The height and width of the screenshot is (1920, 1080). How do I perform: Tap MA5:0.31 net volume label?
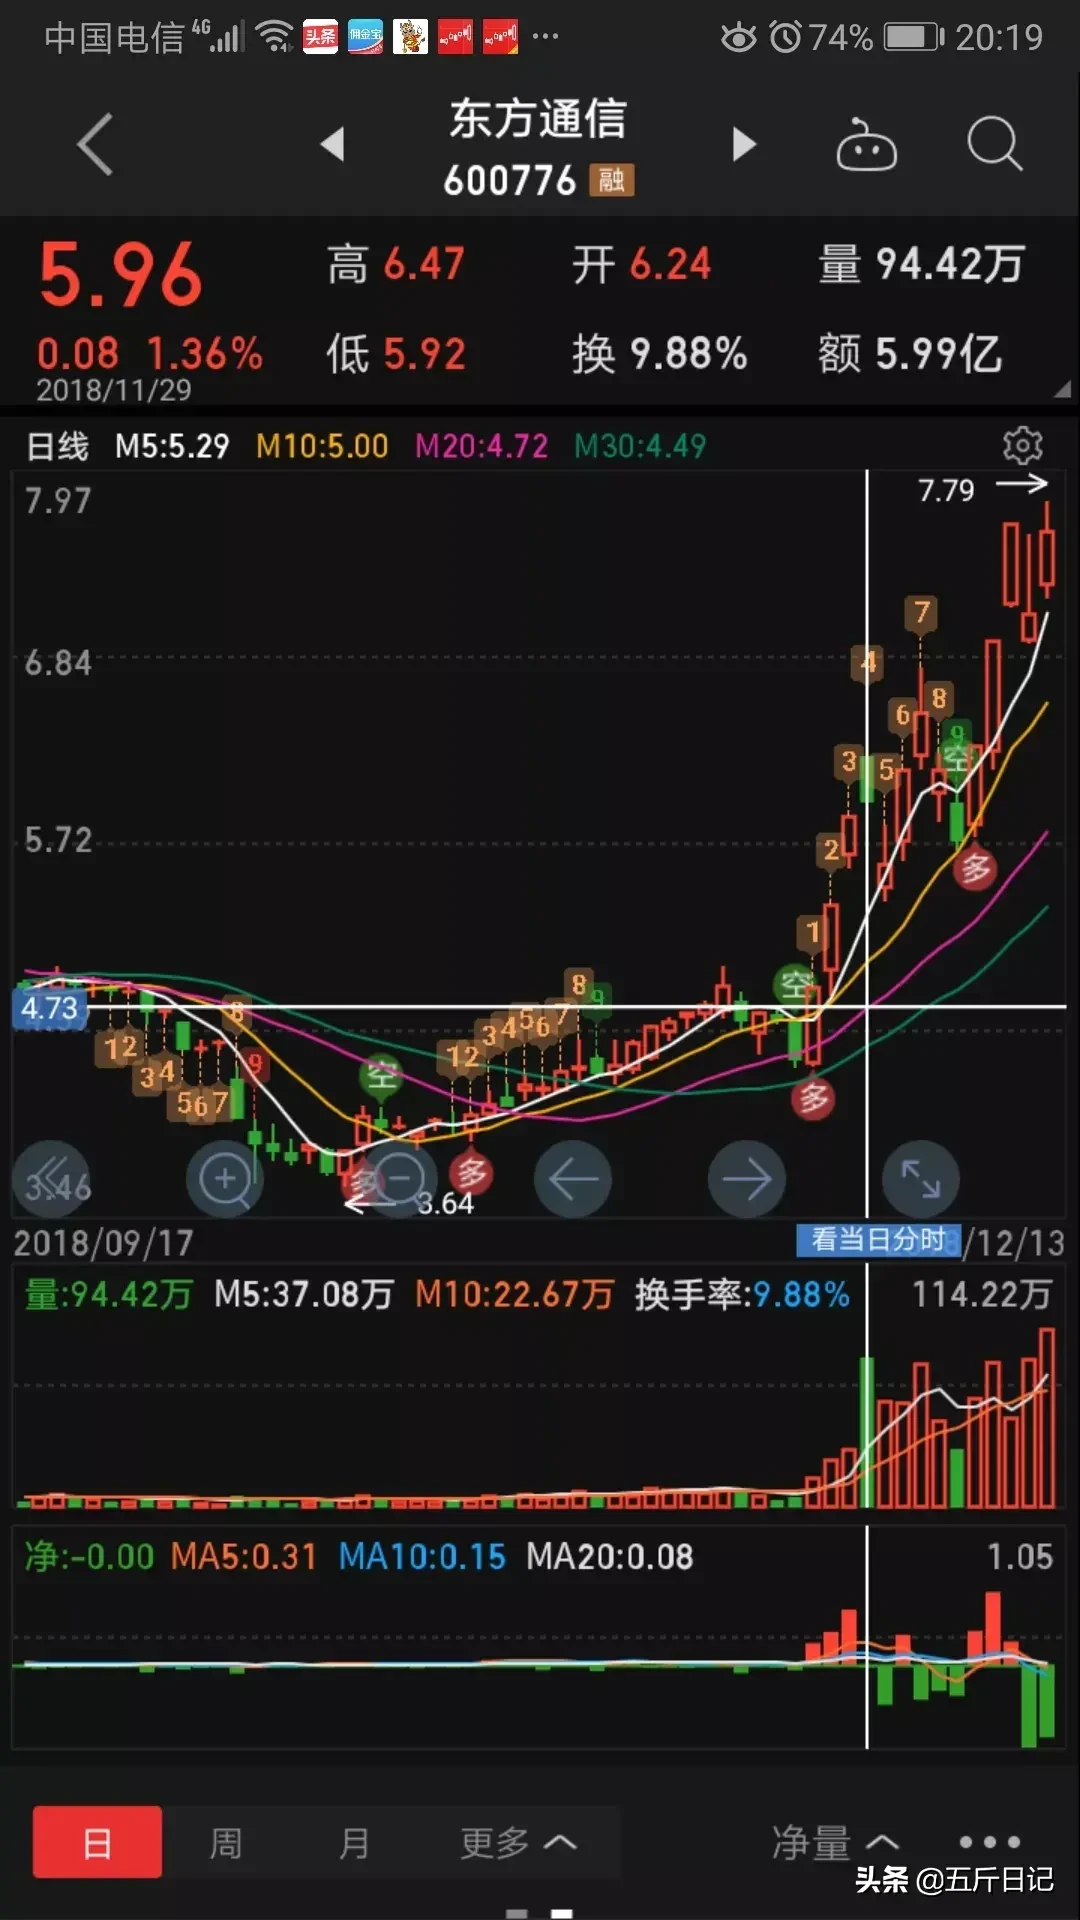(243, 1556)
